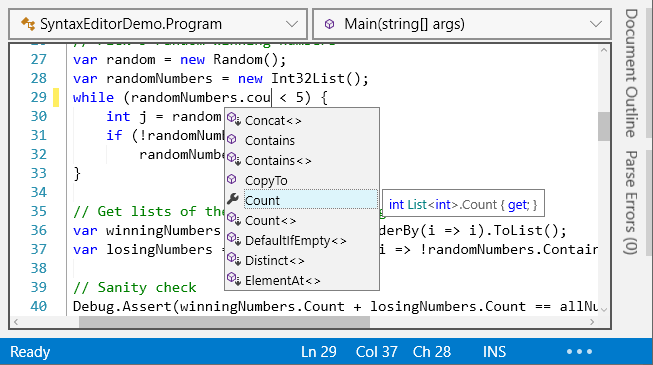This screenshot has height=365, width=653.
Task: Click the vertical scrollbar thumb
Action: click(x=604, y=126)
